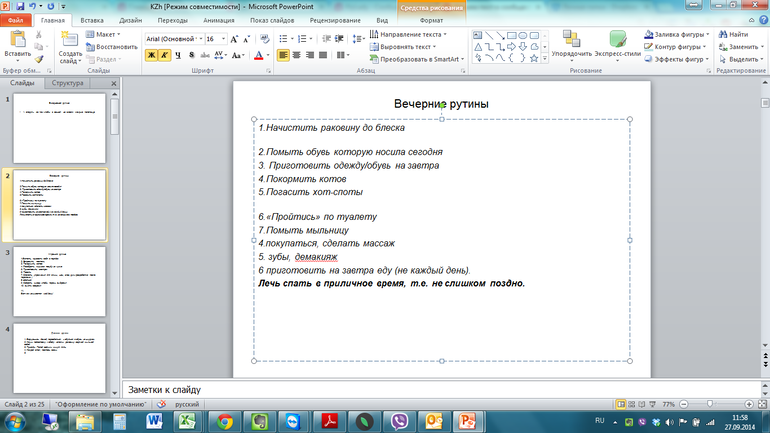Switch to the Структура pane tab
Image resolution: width=770 pixels, height=433 pixels.
click(68, 84)
